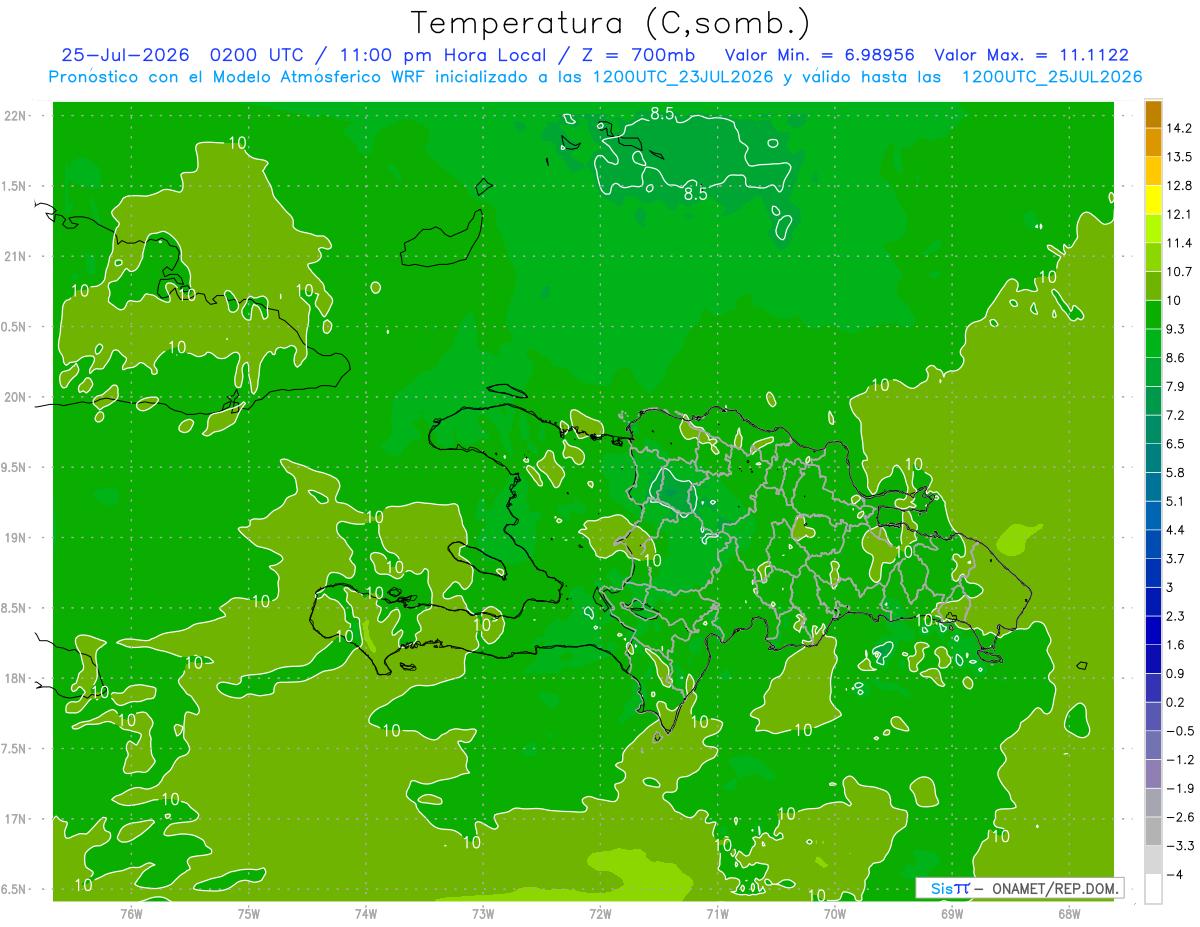The height and width of the screenshot is (927, 1200).
Task: Select Valor Max. = 11.1122
Action: coord(1031,55)
